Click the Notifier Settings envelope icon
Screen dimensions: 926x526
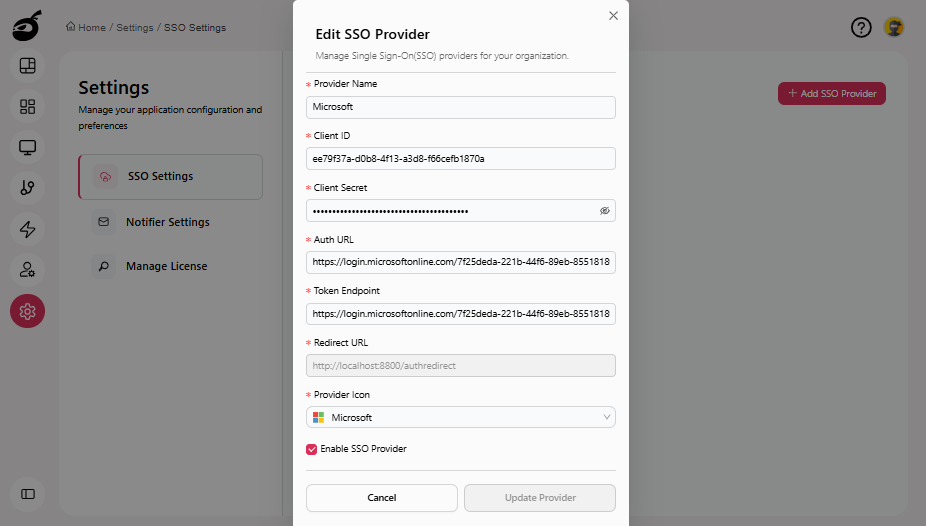[103, 222]
